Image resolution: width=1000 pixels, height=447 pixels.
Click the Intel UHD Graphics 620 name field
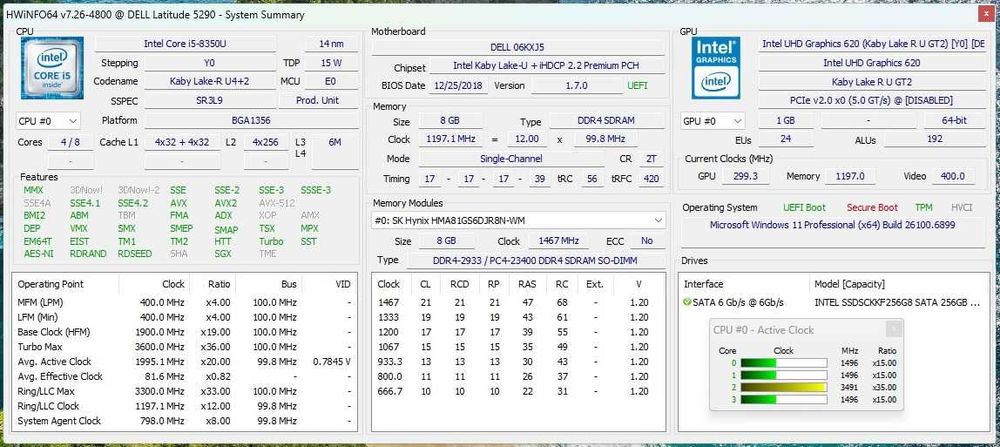(x=871, y=62)
